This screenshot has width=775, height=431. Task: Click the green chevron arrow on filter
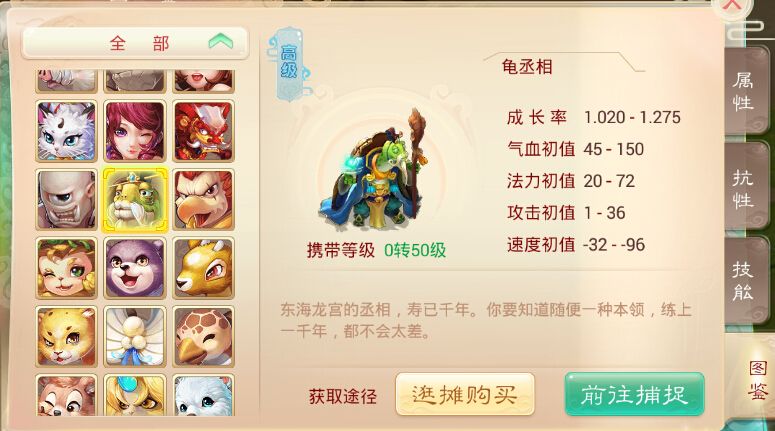(x=220, y=42)
